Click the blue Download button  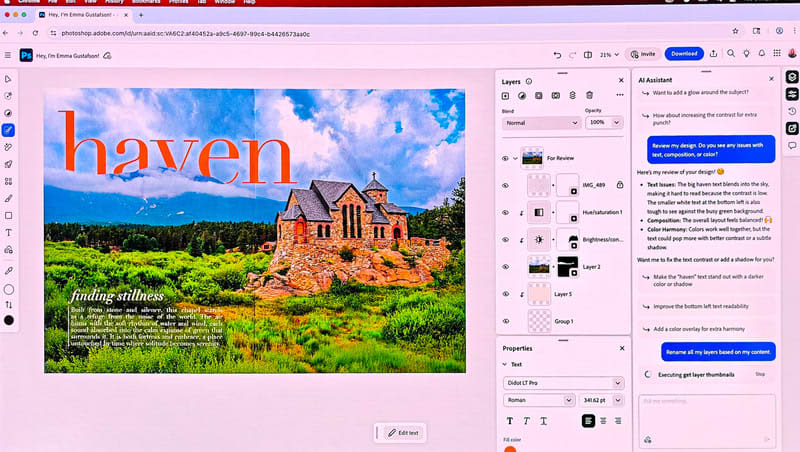click(x=683, y=54)
